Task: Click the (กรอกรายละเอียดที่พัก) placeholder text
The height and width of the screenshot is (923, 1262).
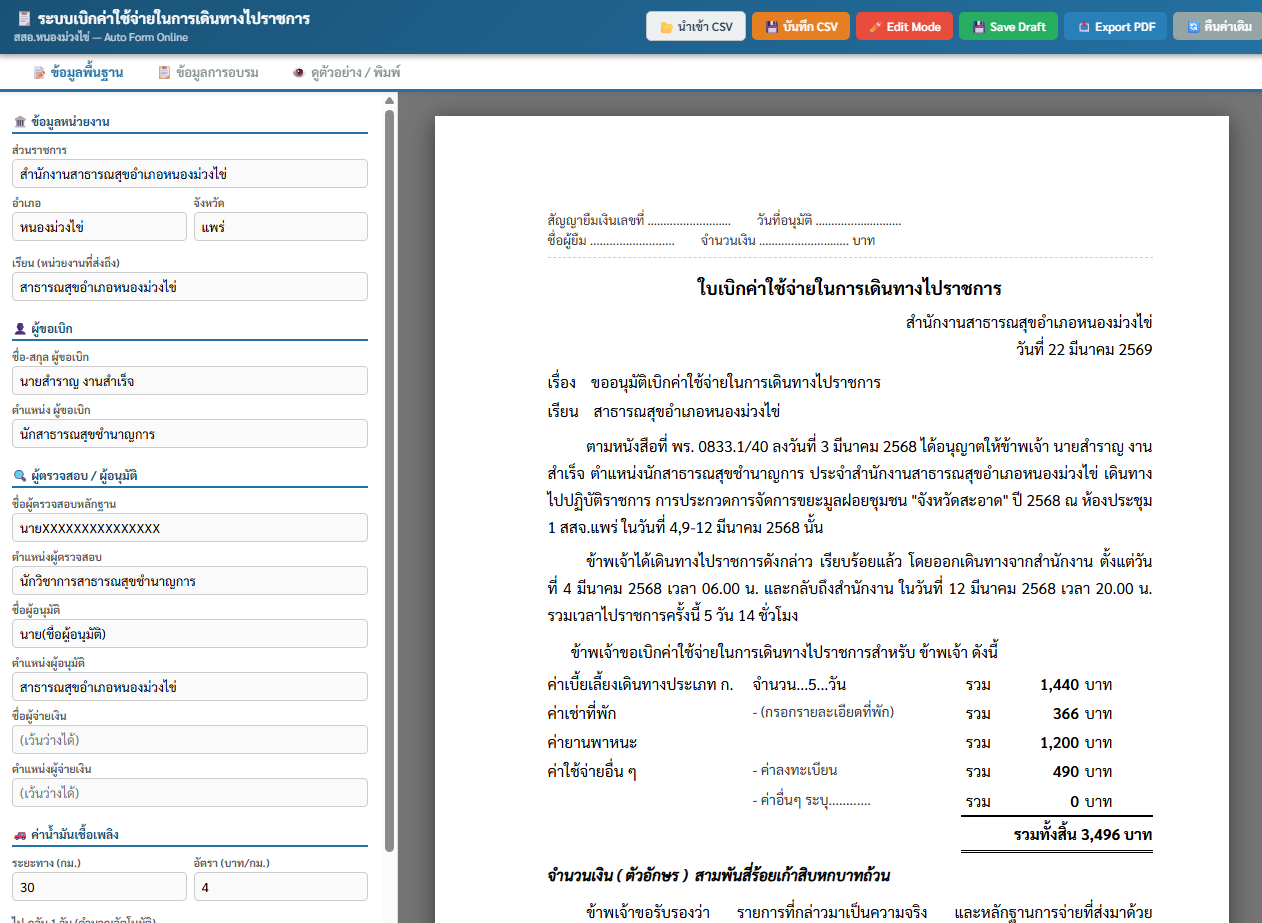Action: pyautogui.click(x=822, y=713)
